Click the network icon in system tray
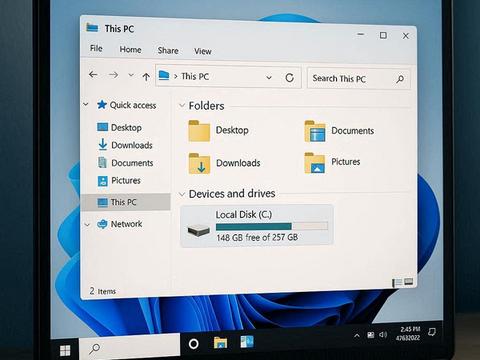Viewport: 480px width, 360px height. (371, 335)
